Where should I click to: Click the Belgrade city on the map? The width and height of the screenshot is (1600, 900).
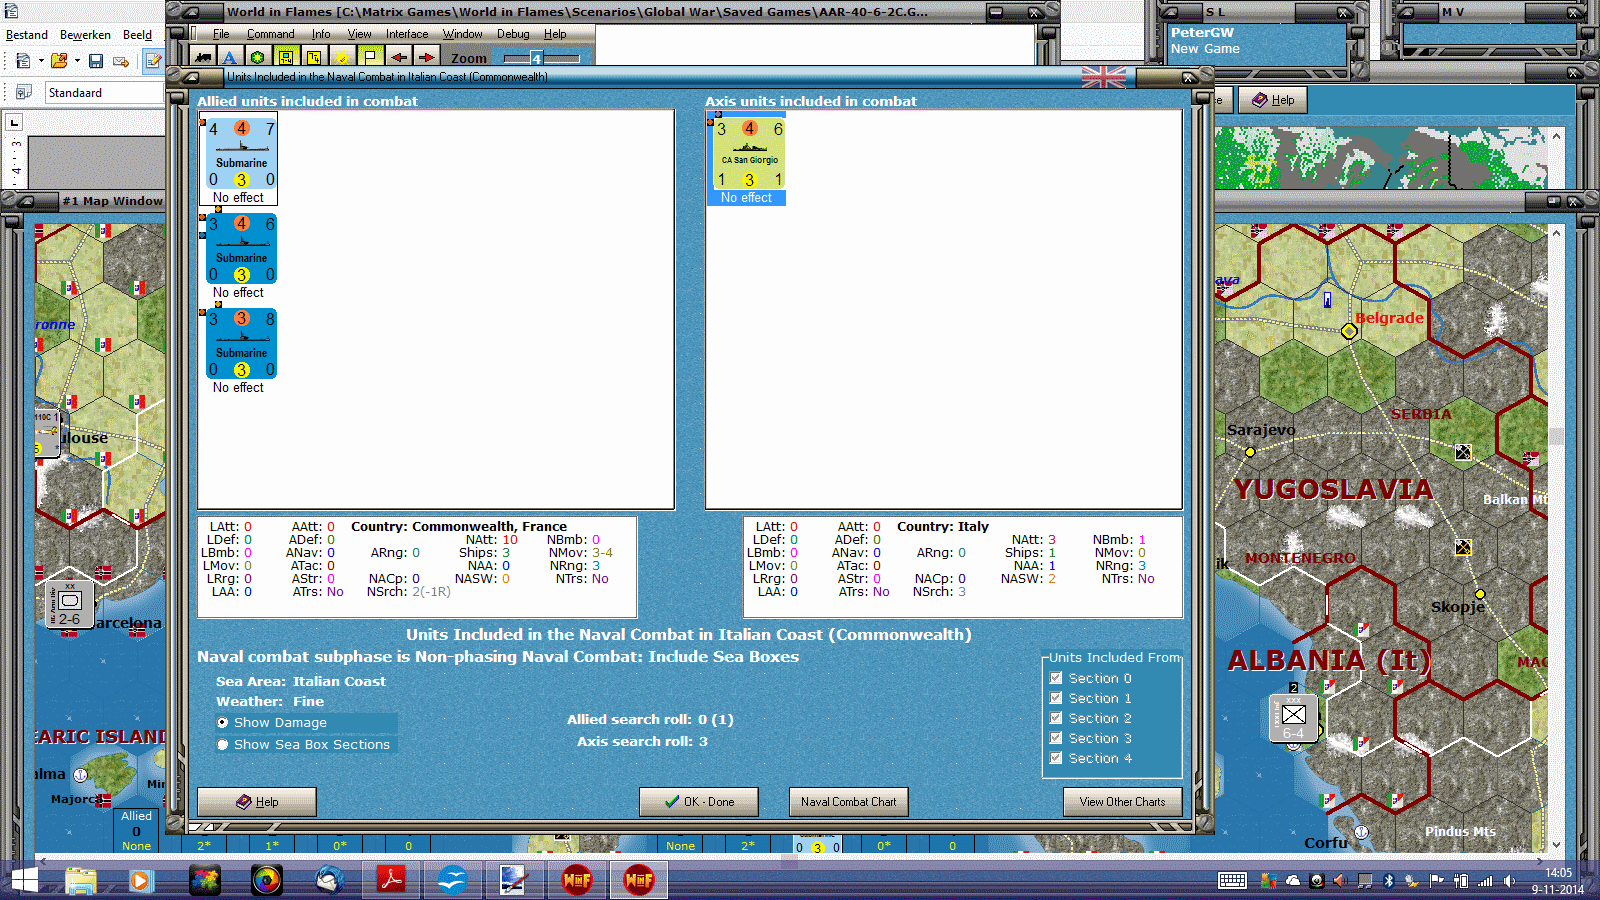tap(1349, 331)
